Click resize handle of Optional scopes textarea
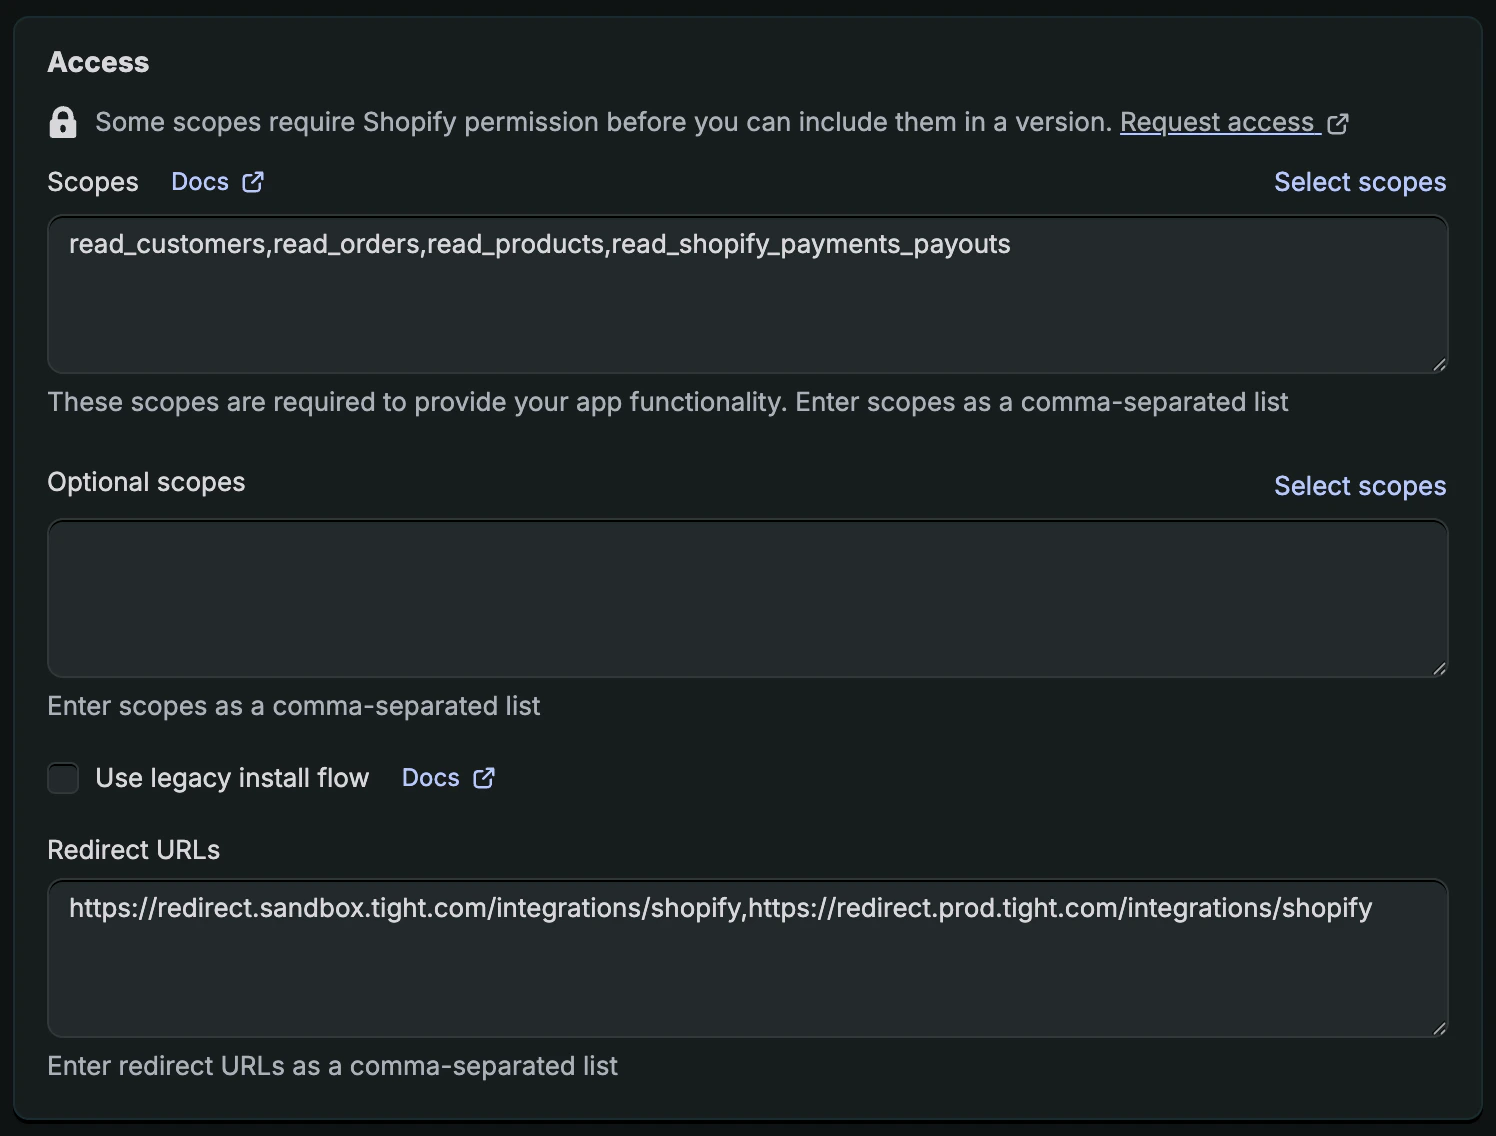The width and height of the screenshot is (1496, 1136). (x=1438, y=667)
